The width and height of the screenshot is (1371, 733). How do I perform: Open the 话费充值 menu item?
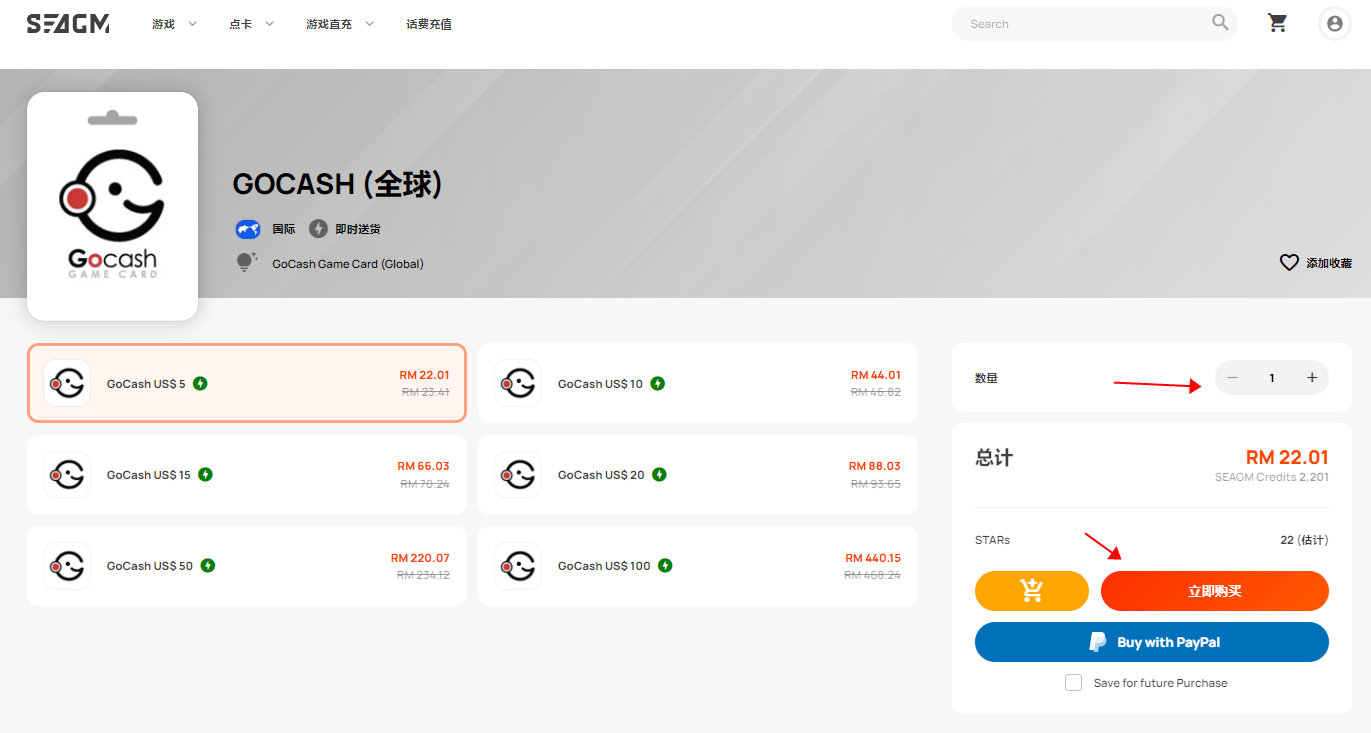click(x=429, y=24)
